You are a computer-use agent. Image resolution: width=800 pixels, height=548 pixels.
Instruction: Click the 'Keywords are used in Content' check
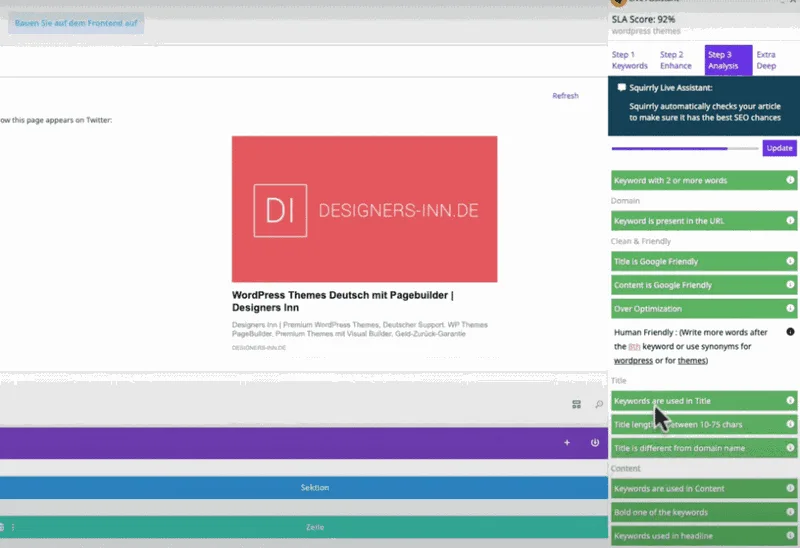click(704, 488)
